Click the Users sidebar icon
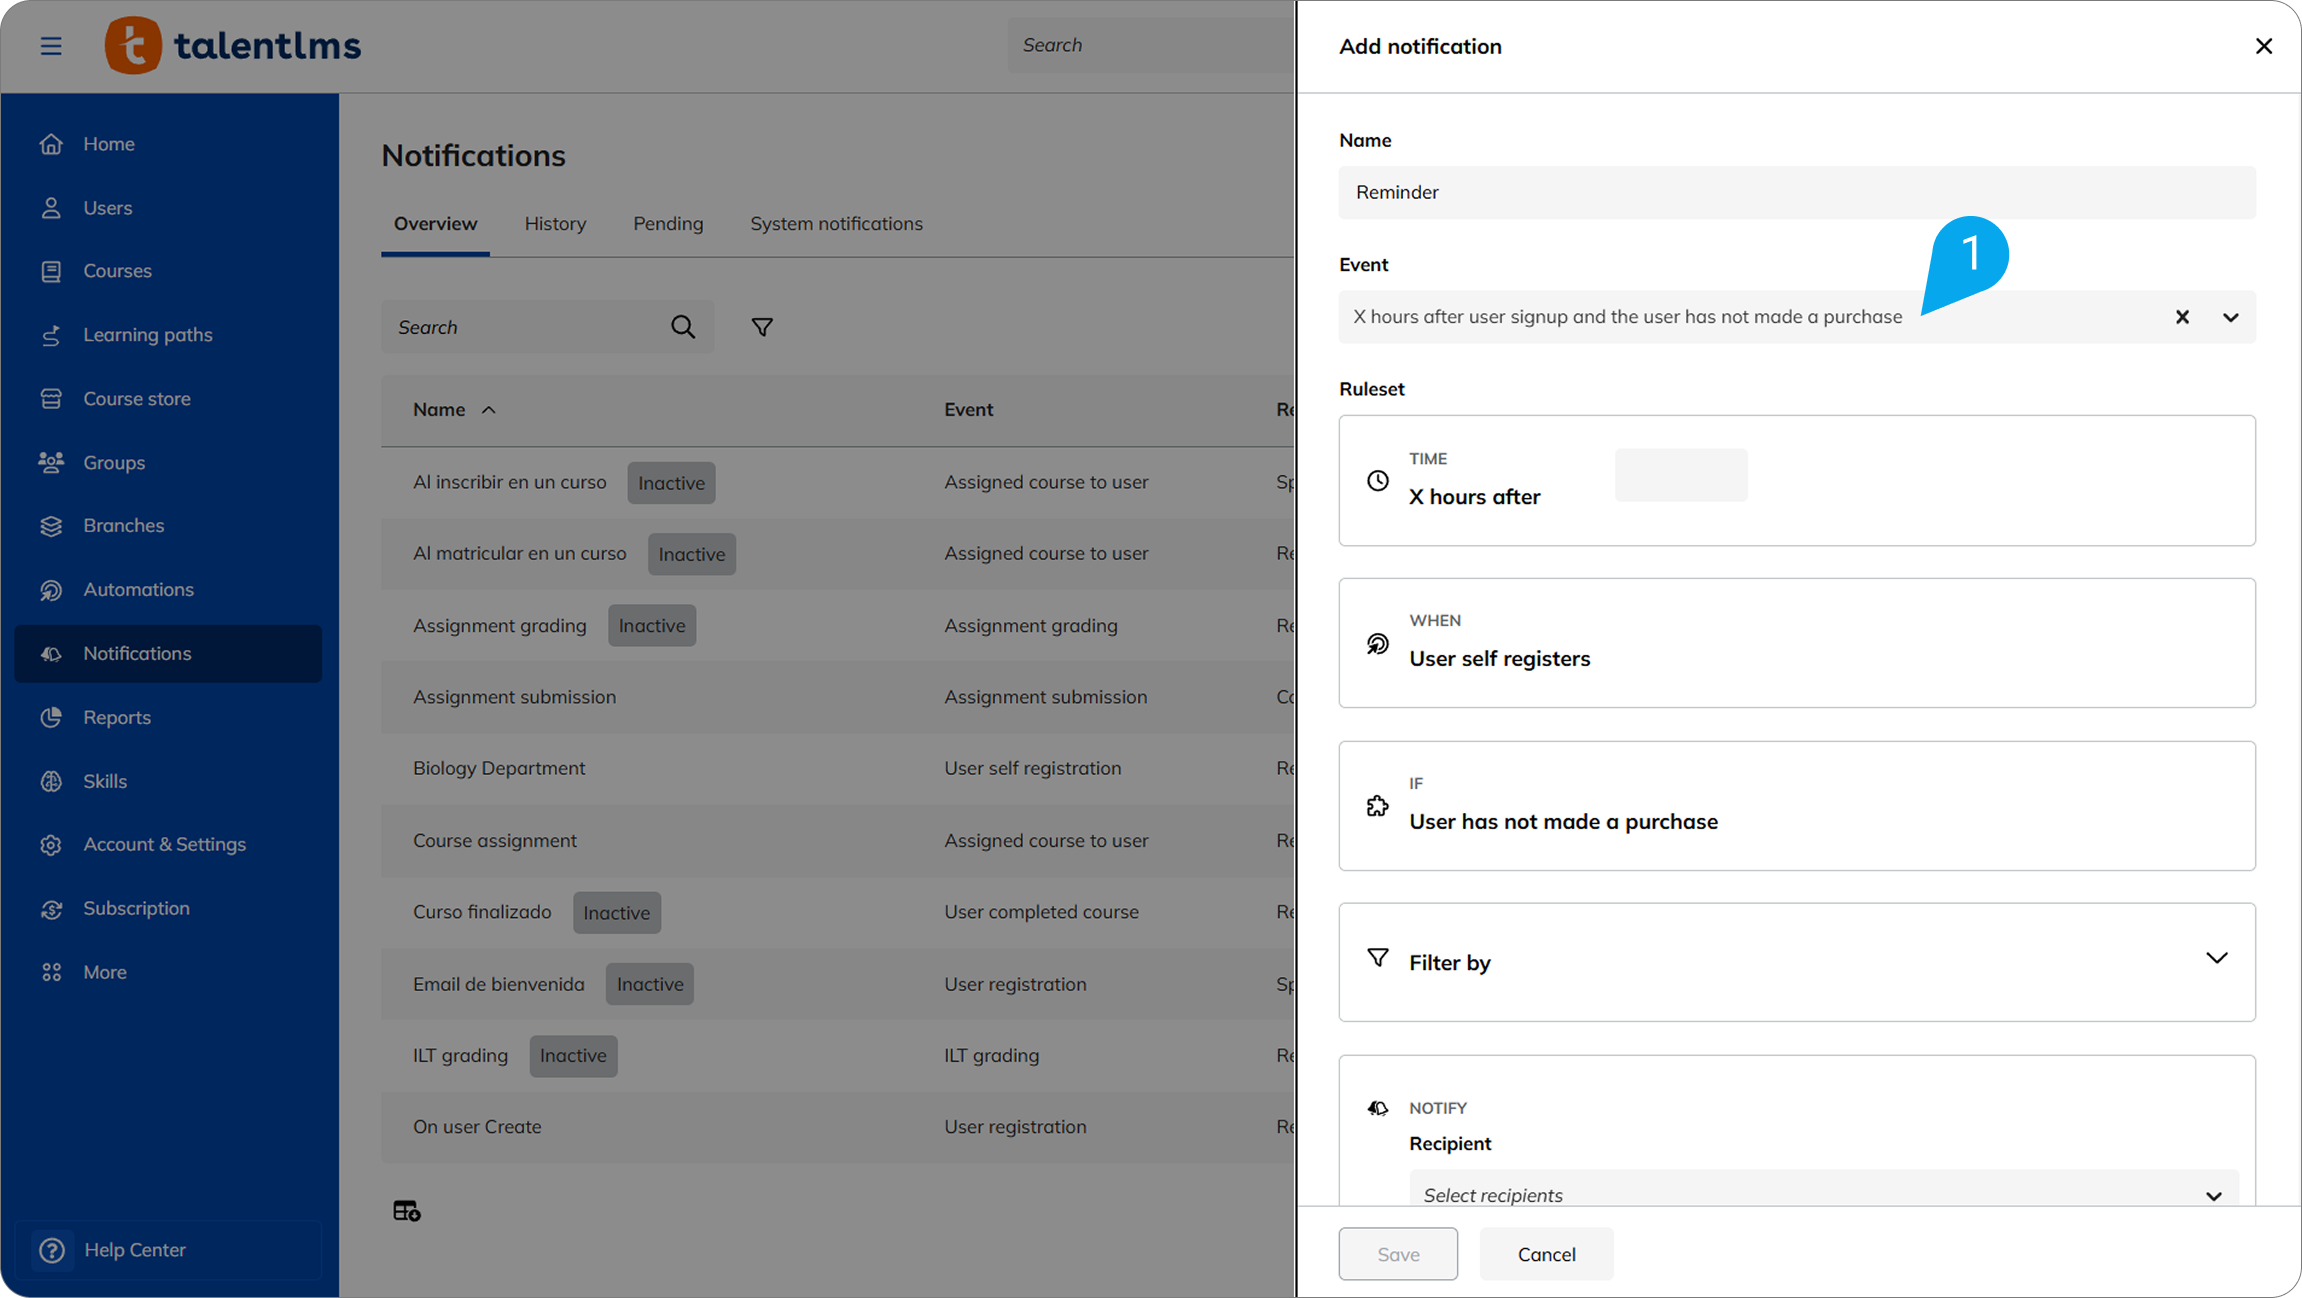 [x=51, y=208]
